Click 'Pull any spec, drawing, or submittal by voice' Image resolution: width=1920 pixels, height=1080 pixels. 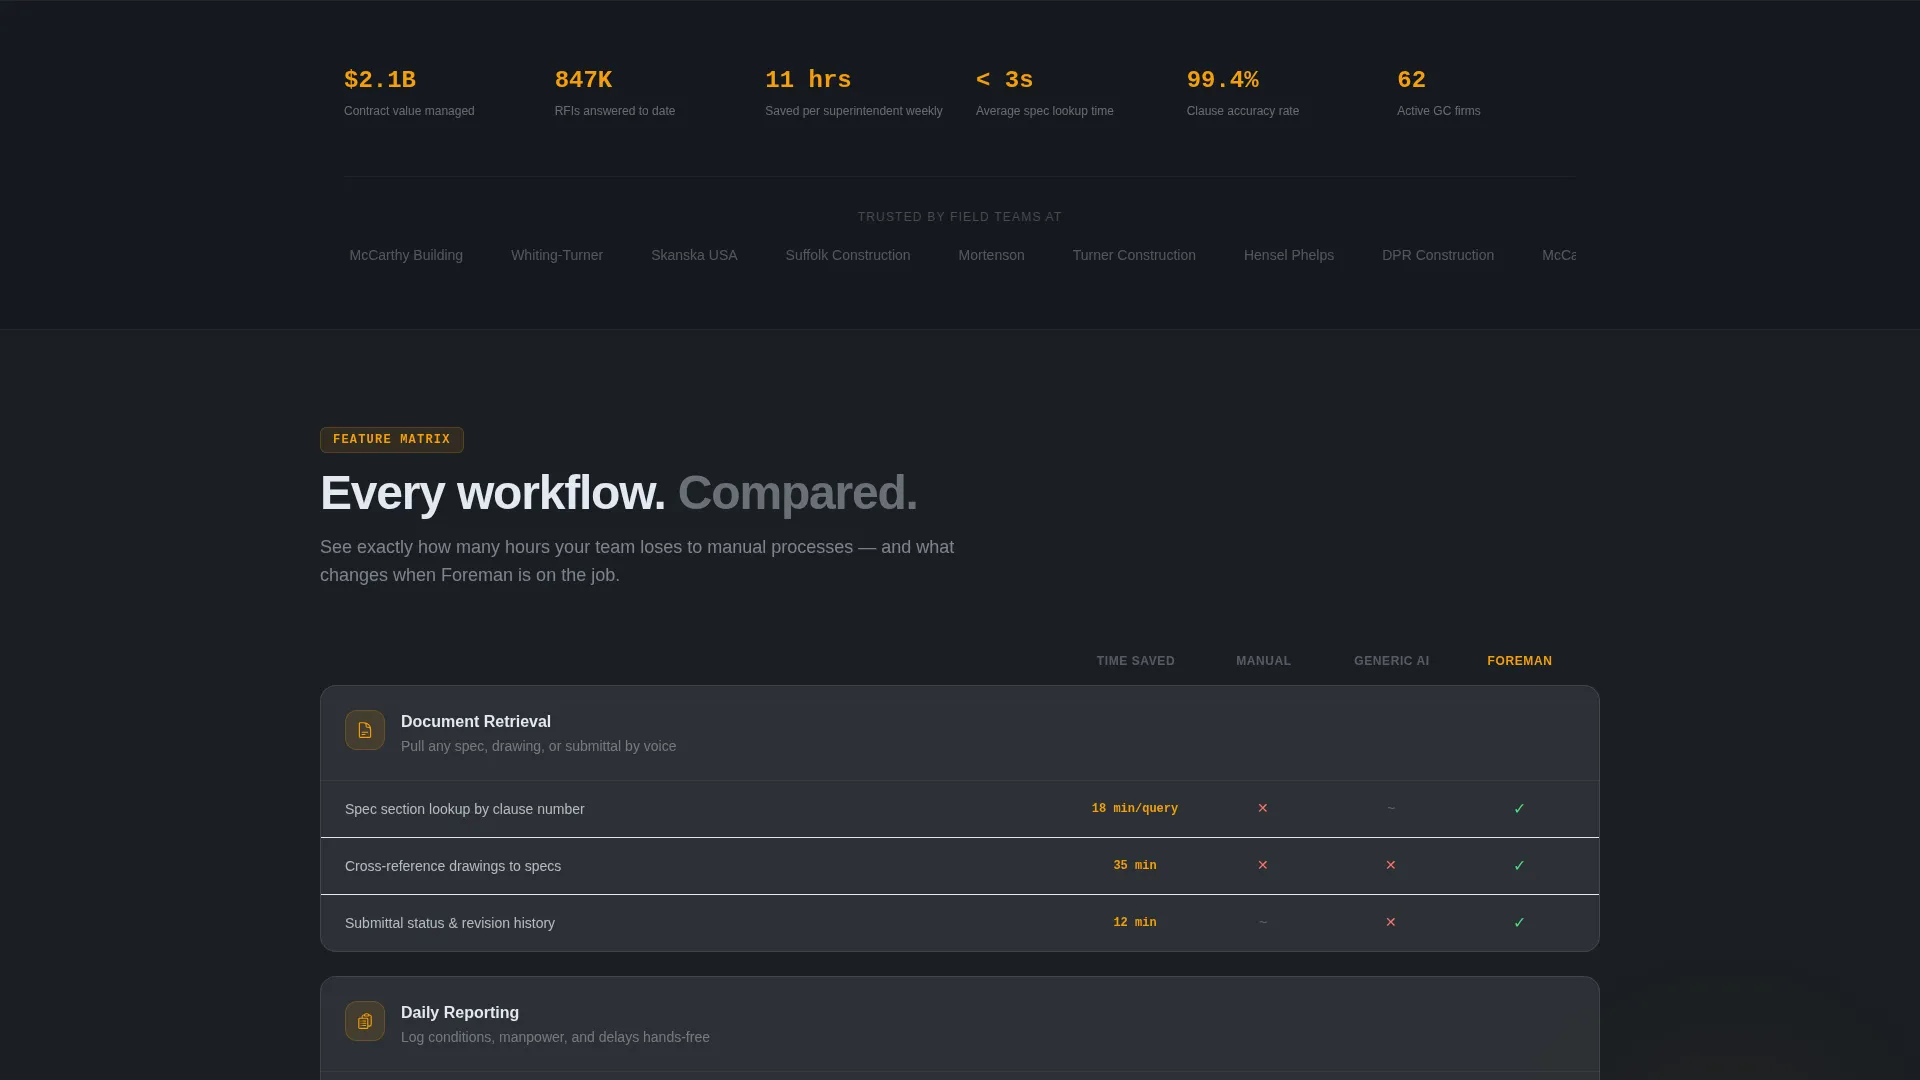pos(538,746)
